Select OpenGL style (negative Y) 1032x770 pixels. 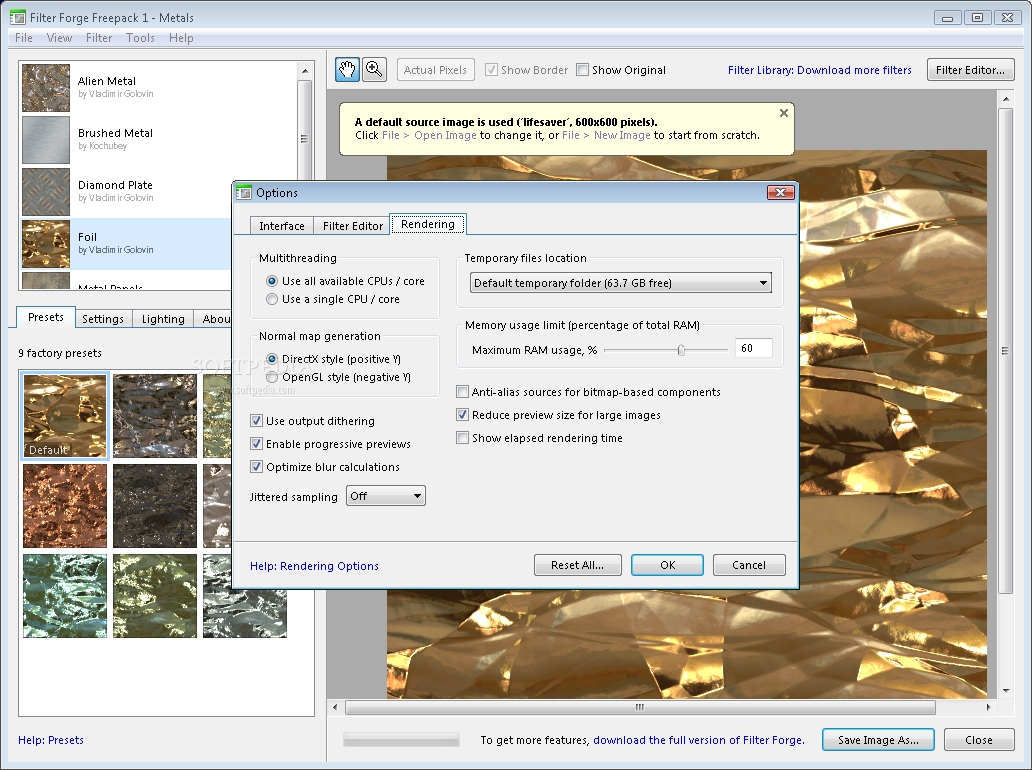click(272, 378)
